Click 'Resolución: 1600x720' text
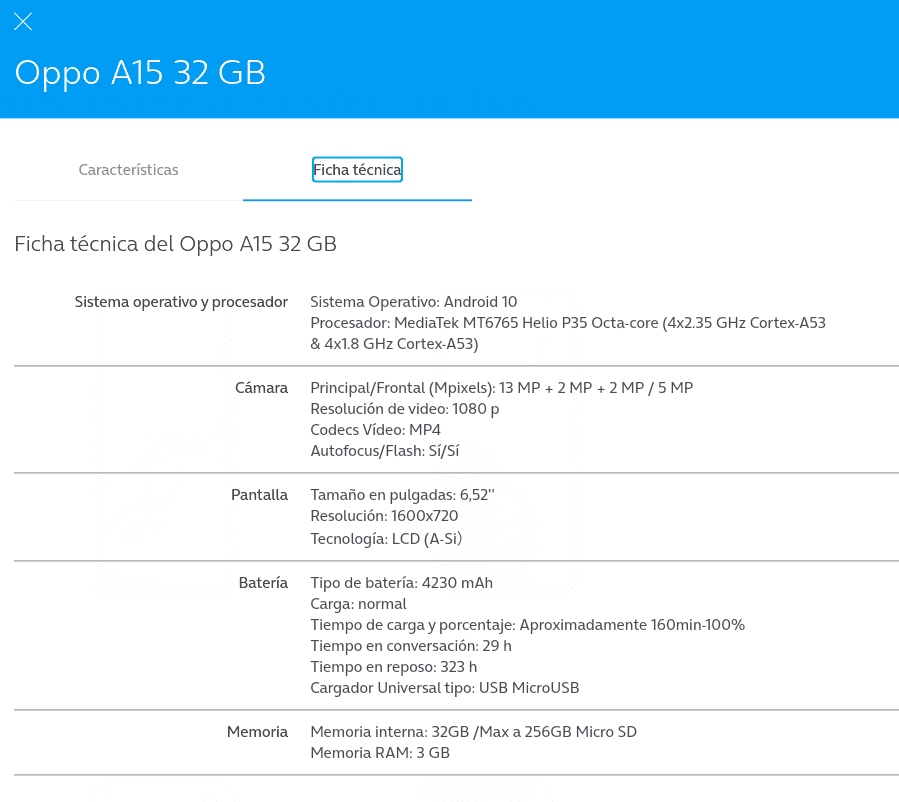 [x=384, y=516]
